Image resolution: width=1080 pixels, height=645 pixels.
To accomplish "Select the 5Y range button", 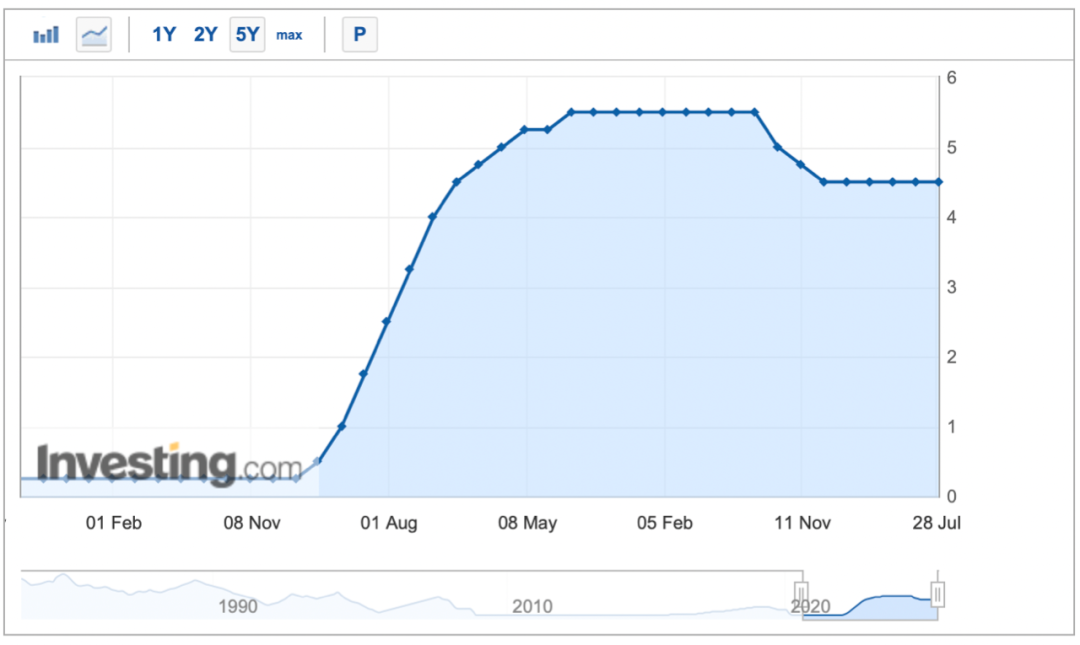I will pos(247,35).
